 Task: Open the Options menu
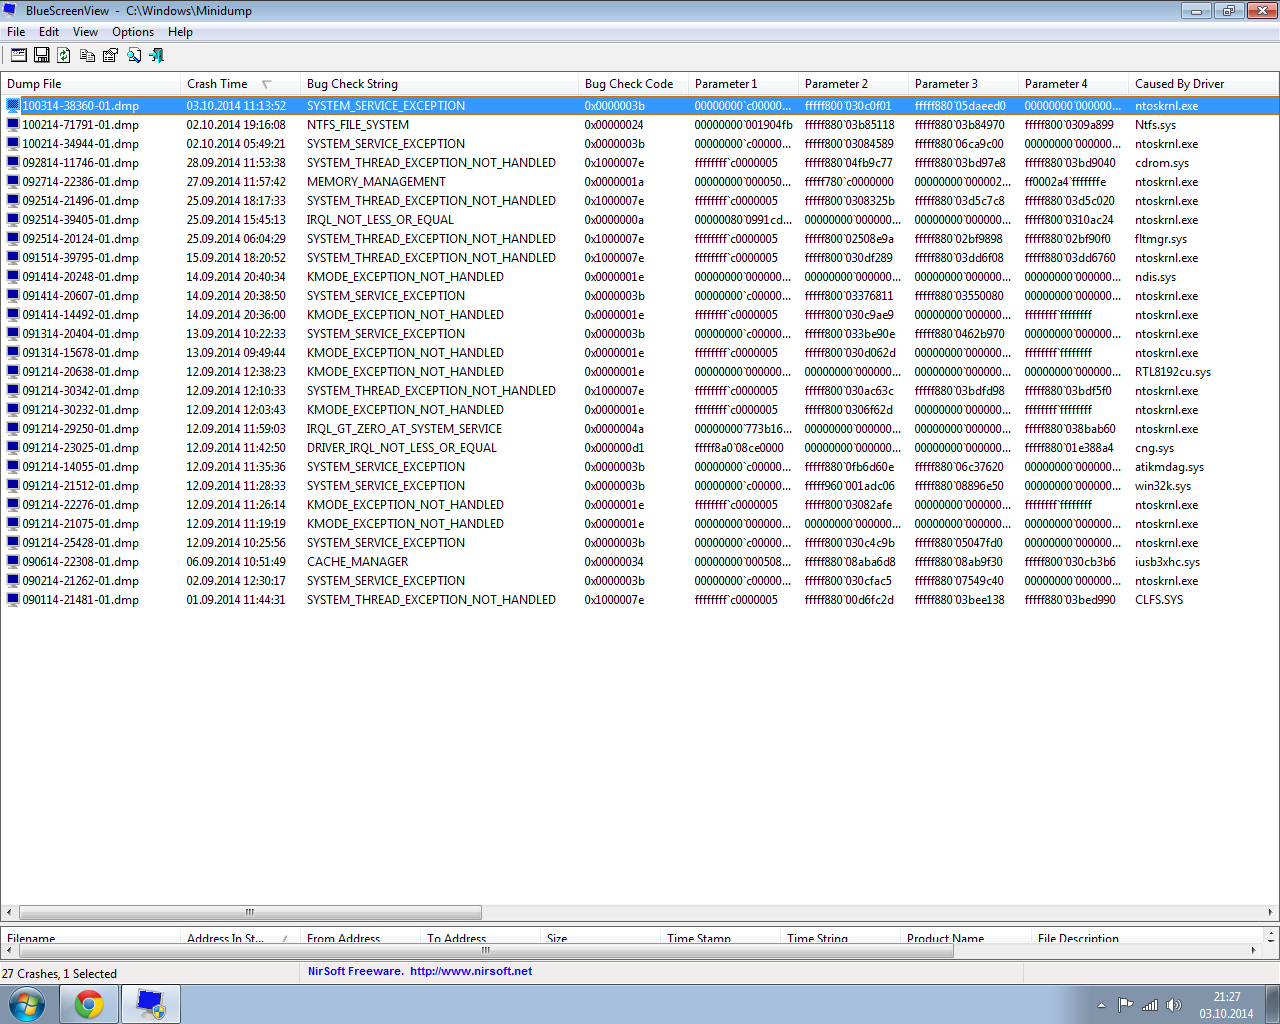pos(133,32)
